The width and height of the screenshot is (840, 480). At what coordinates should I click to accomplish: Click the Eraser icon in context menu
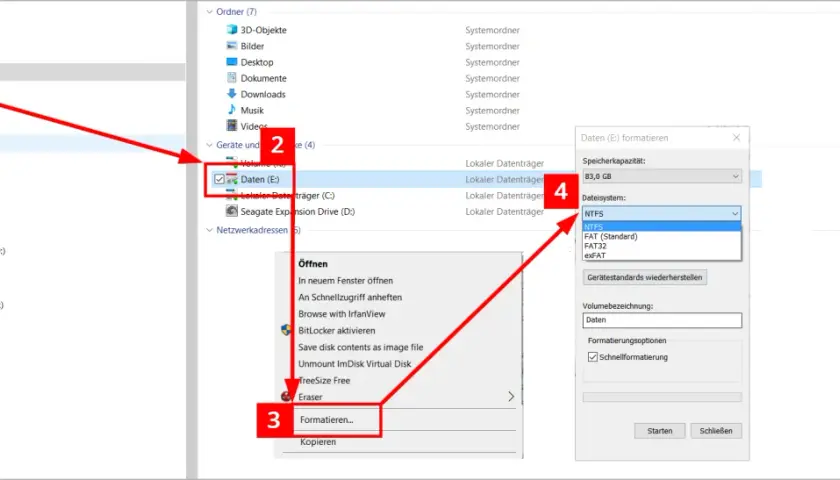coord(286,396)
